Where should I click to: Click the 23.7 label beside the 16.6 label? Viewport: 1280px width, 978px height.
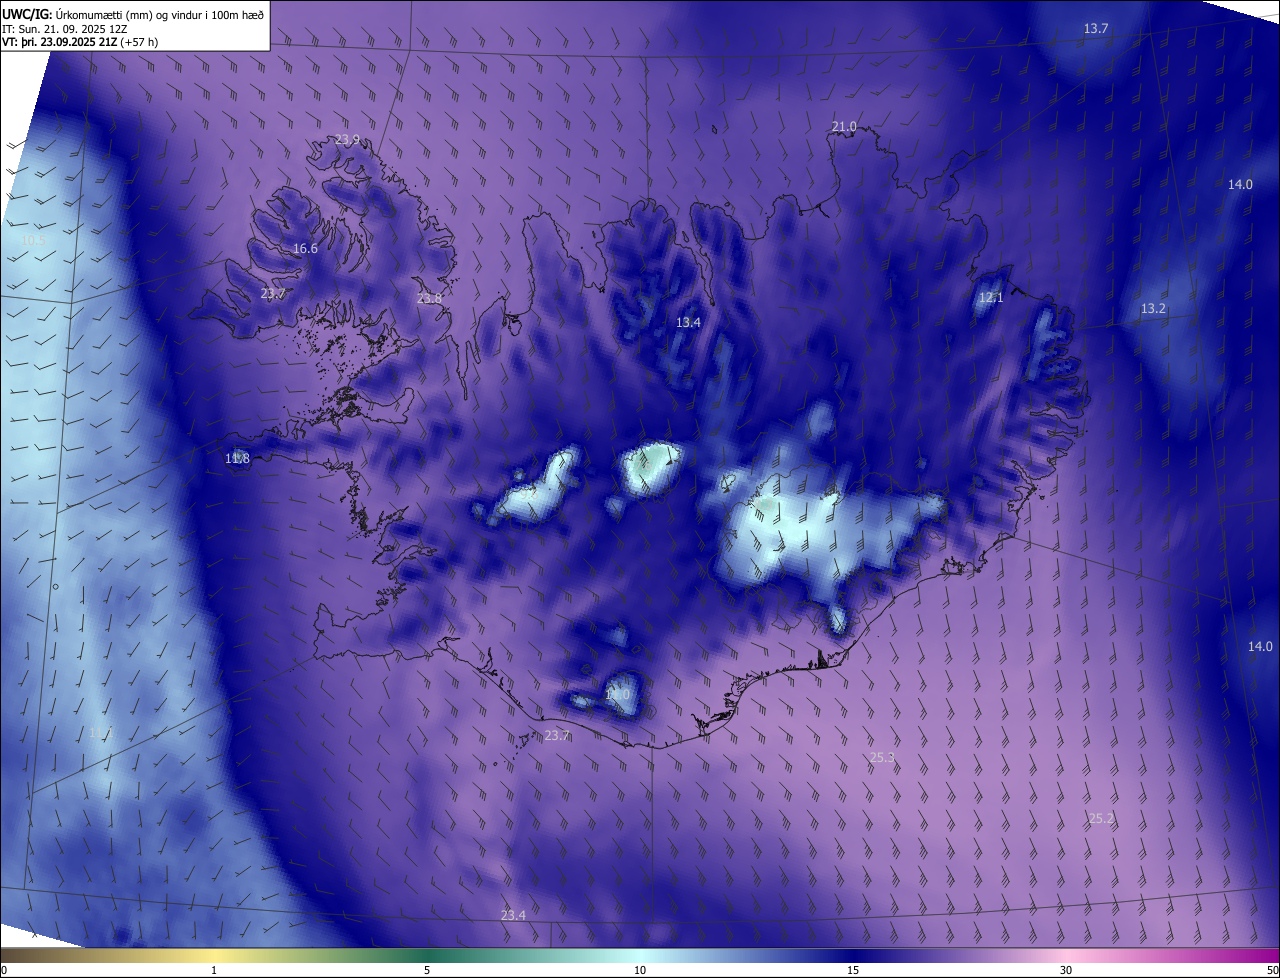click(x=272, y=294)
